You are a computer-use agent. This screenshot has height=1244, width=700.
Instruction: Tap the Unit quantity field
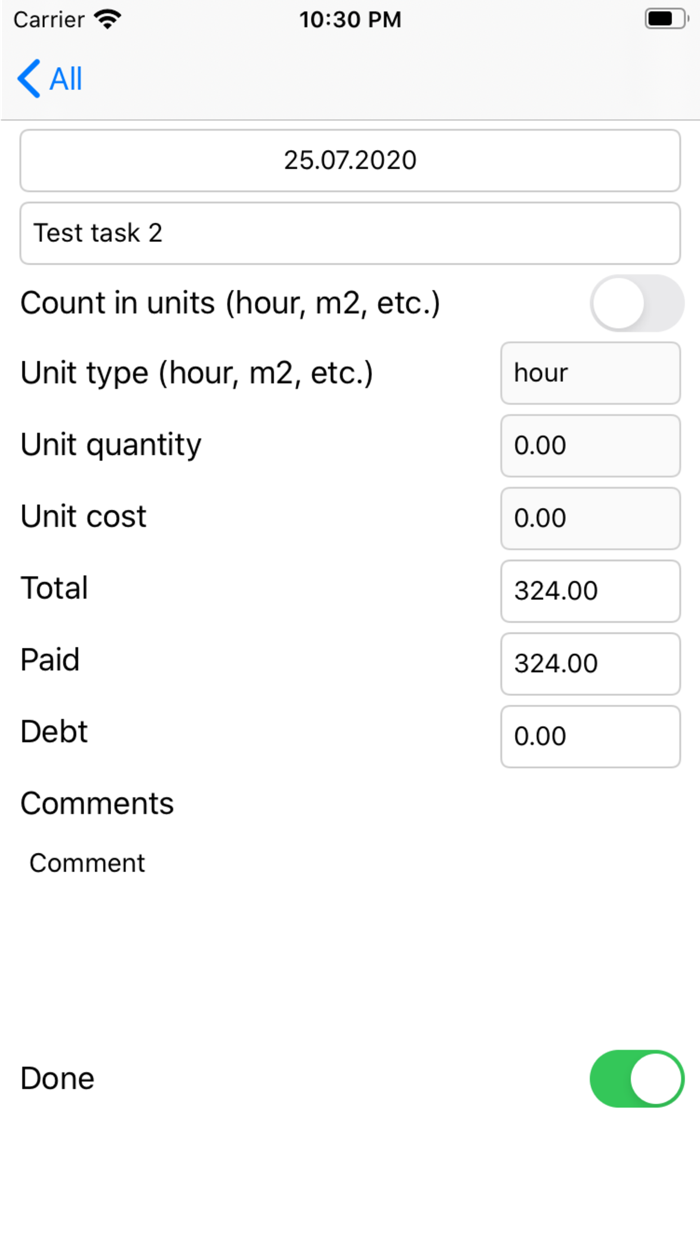(x=590, y=445)
